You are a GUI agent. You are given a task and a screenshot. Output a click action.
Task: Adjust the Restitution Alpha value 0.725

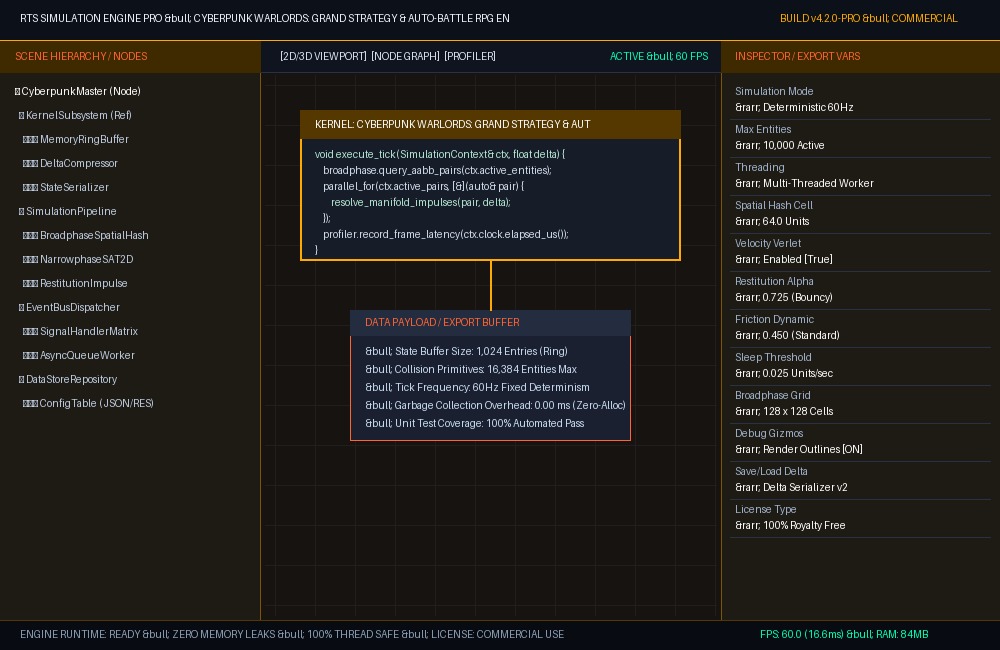[784, 297]
